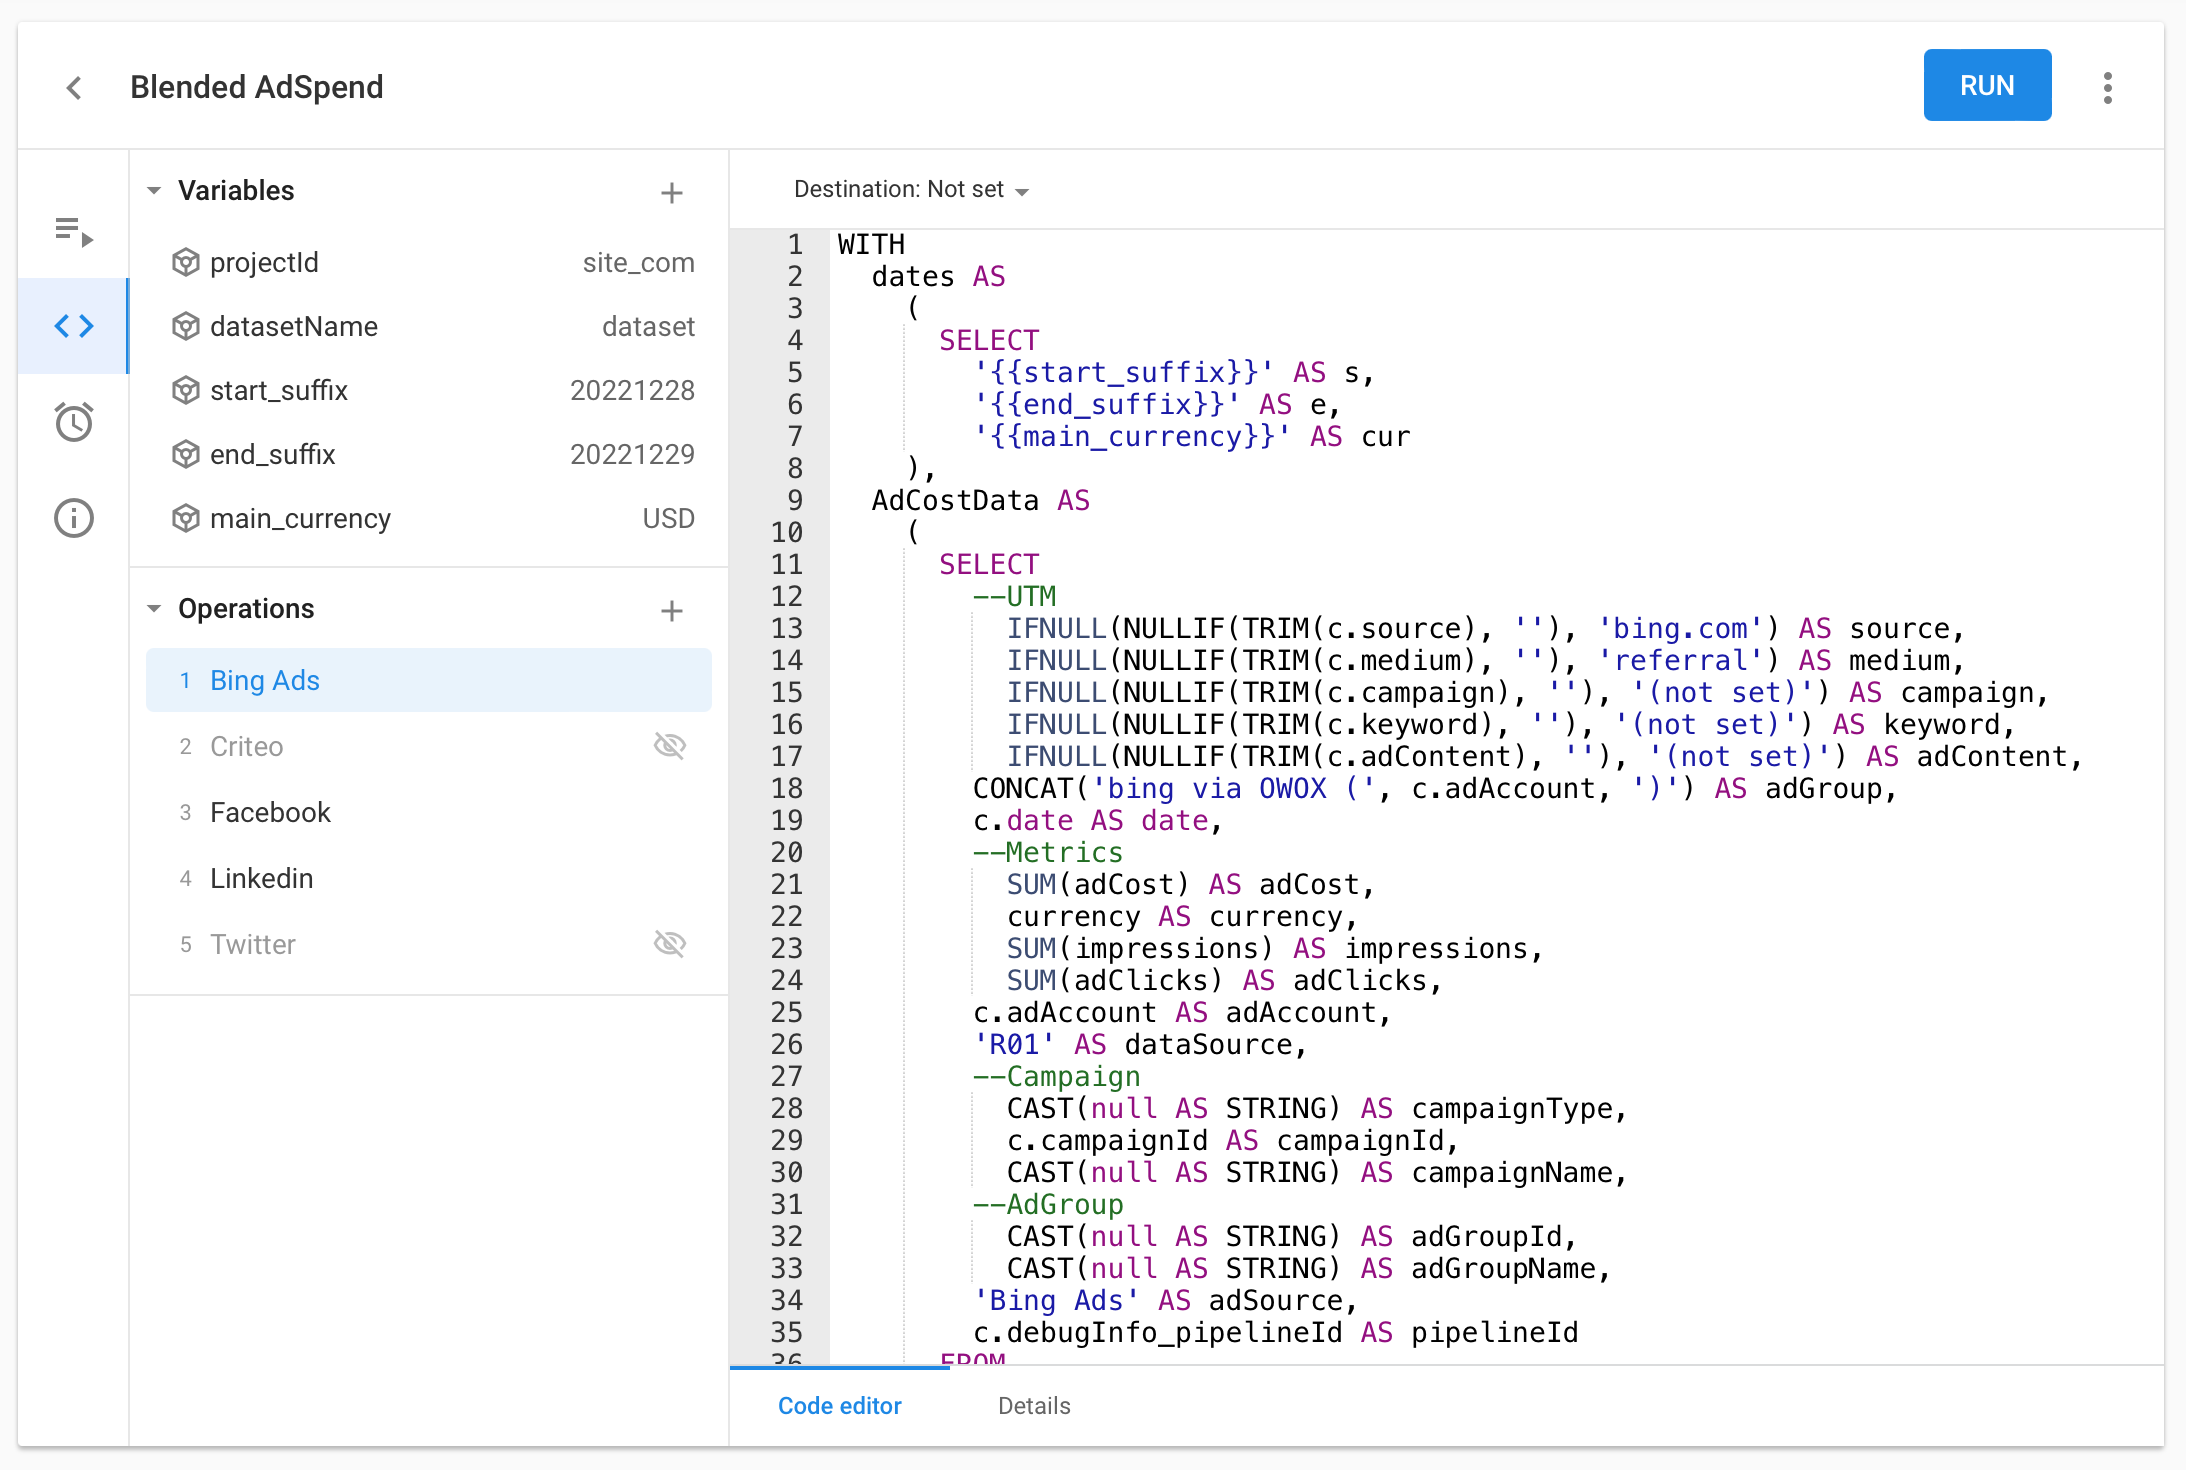Click the 20221229 variable value

click(x=632, y=455)
